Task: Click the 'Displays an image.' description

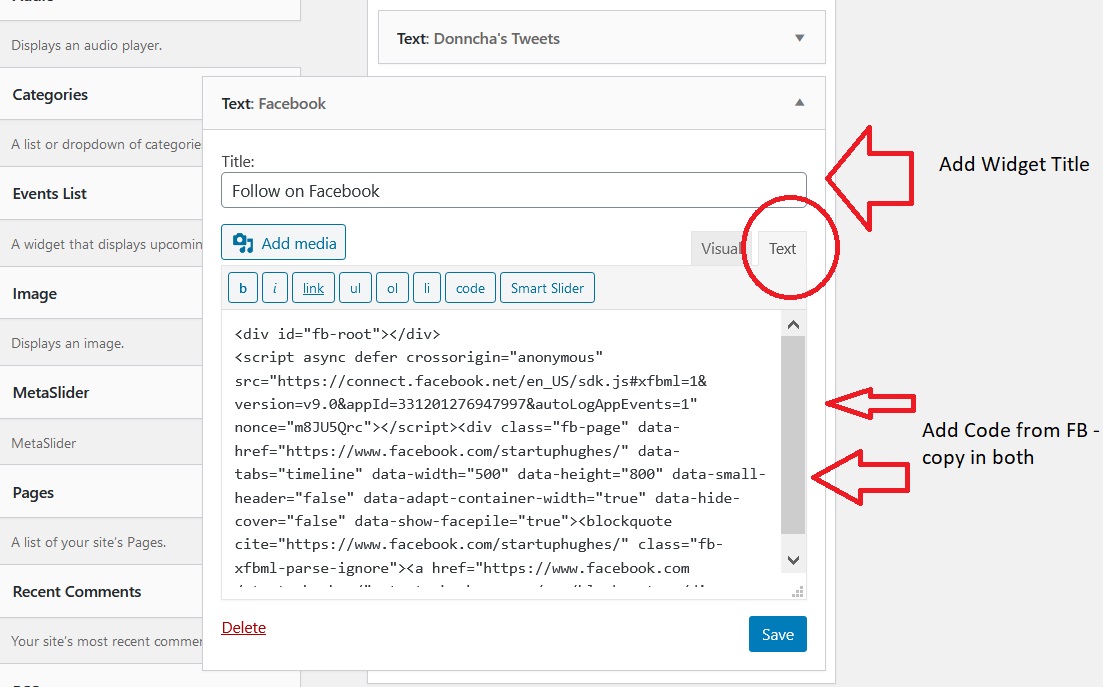Action: tap(68, 343)
